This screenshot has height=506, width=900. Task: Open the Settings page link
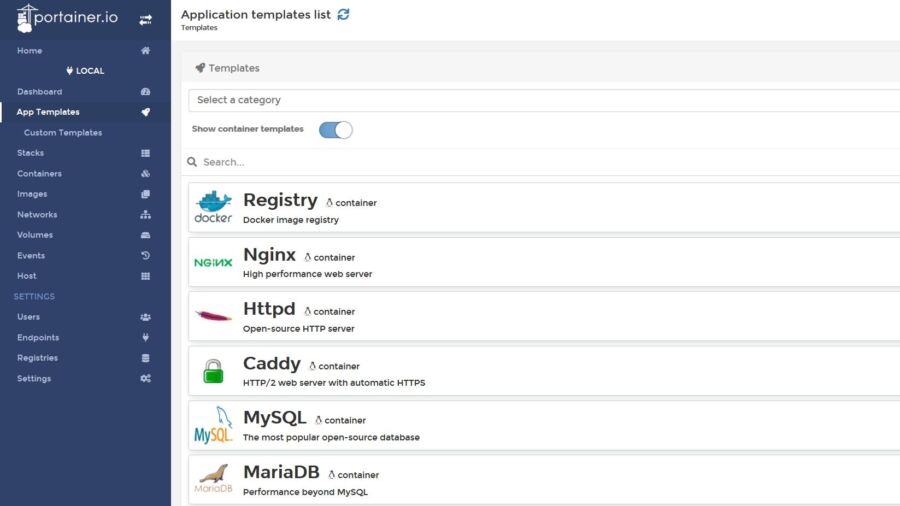tap(34, 379)
